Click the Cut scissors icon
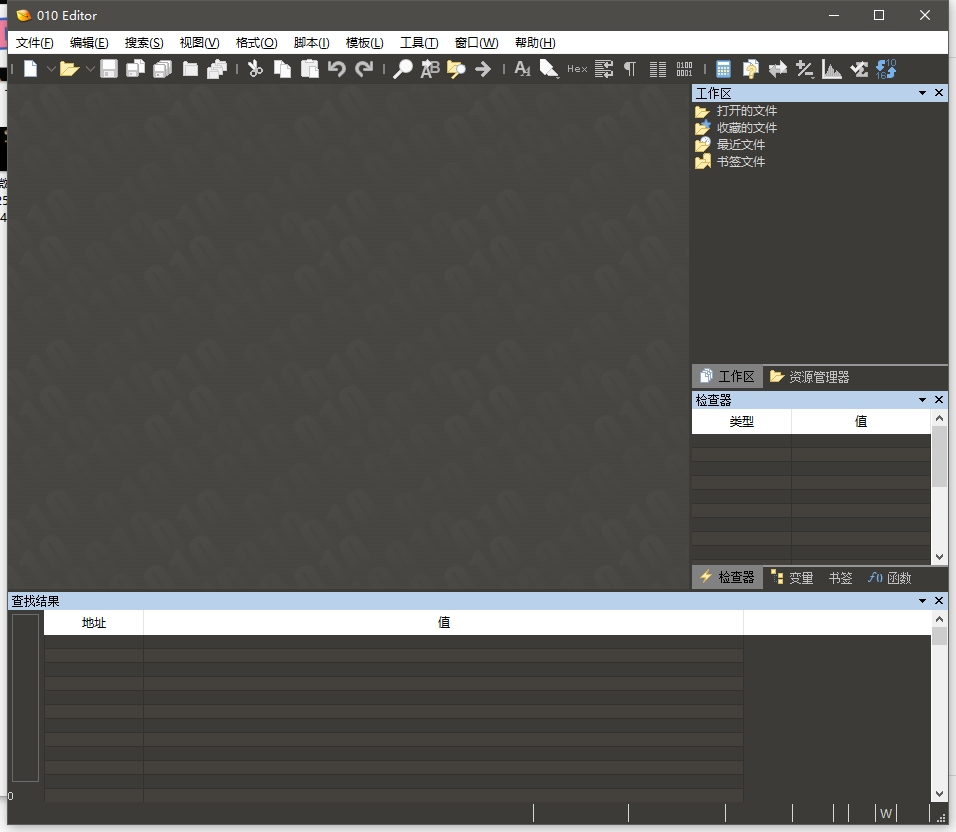 tap(255, 69)
